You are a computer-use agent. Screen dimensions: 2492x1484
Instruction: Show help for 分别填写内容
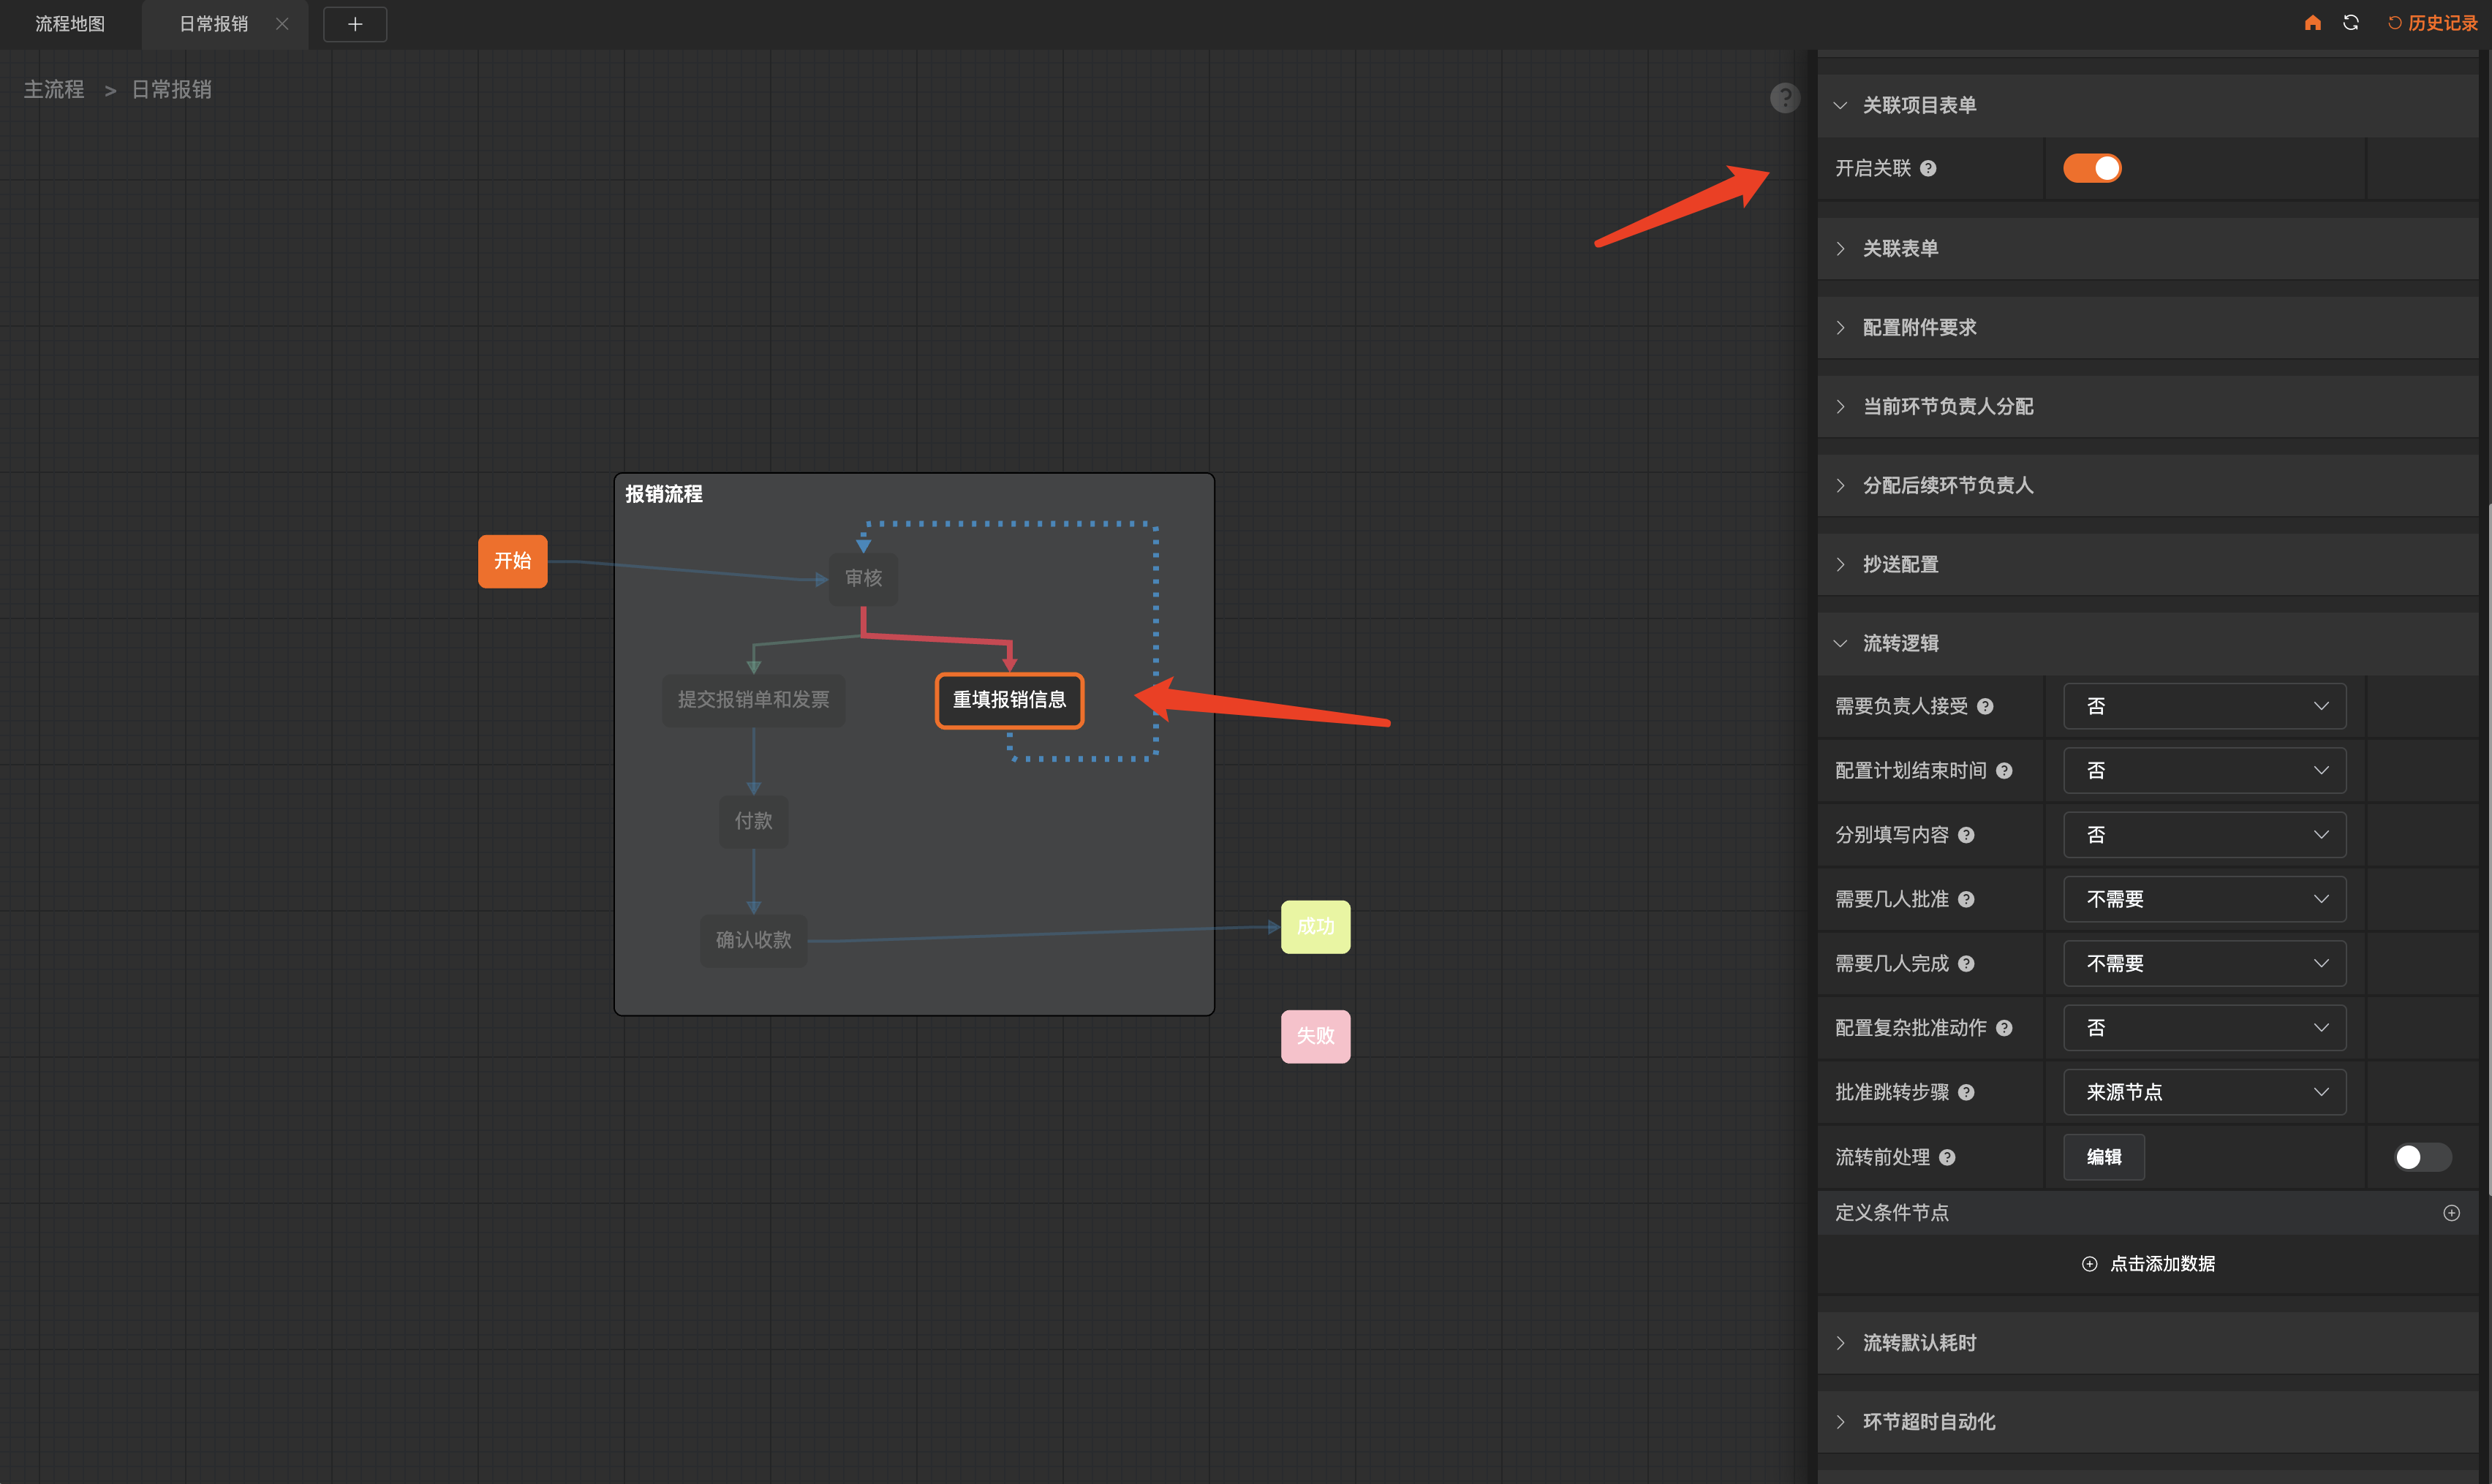pyautogui.click(x=1966, y=835)
